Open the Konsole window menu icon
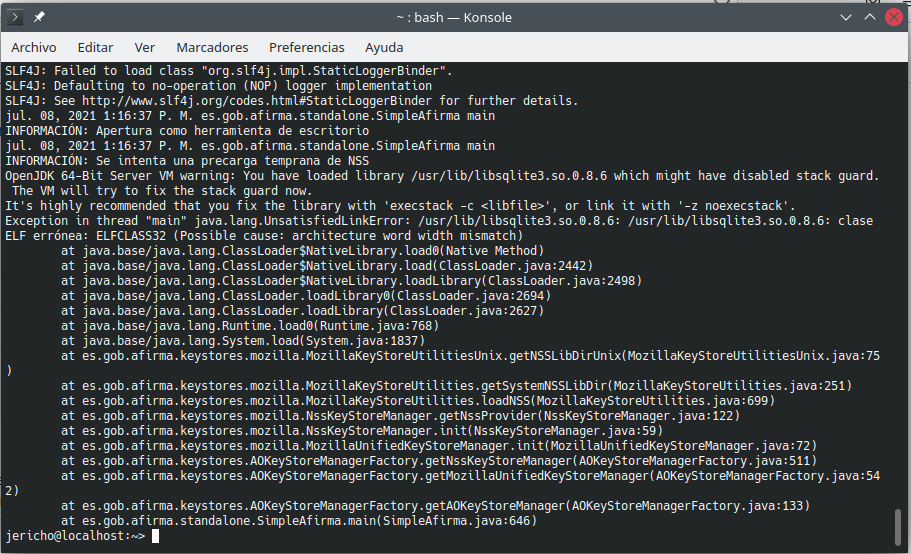Viewport: 911px width, 554px height. pyautogui.click(x=14, y=17)
